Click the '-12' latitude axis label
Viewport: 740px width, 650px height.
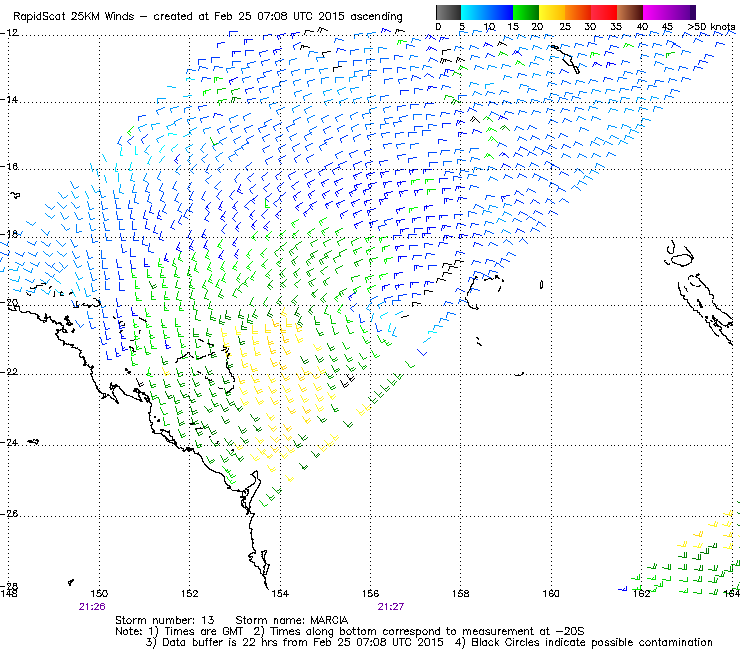pos(9,33)
